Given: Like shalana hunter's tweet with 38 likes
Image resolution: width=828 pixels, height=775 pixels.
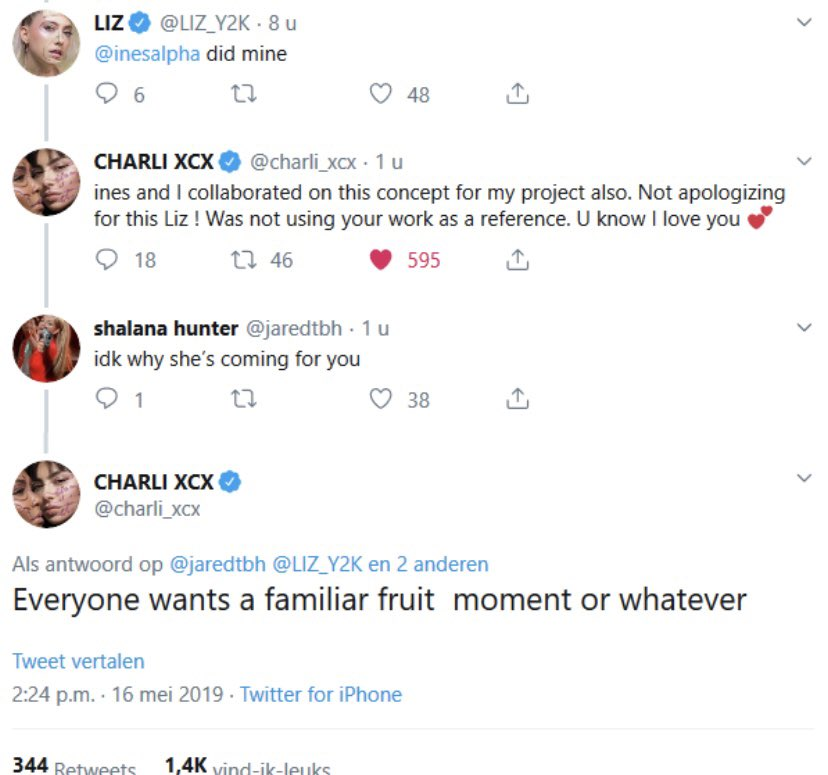Looking at the screenshot, I should click(380, 399).
